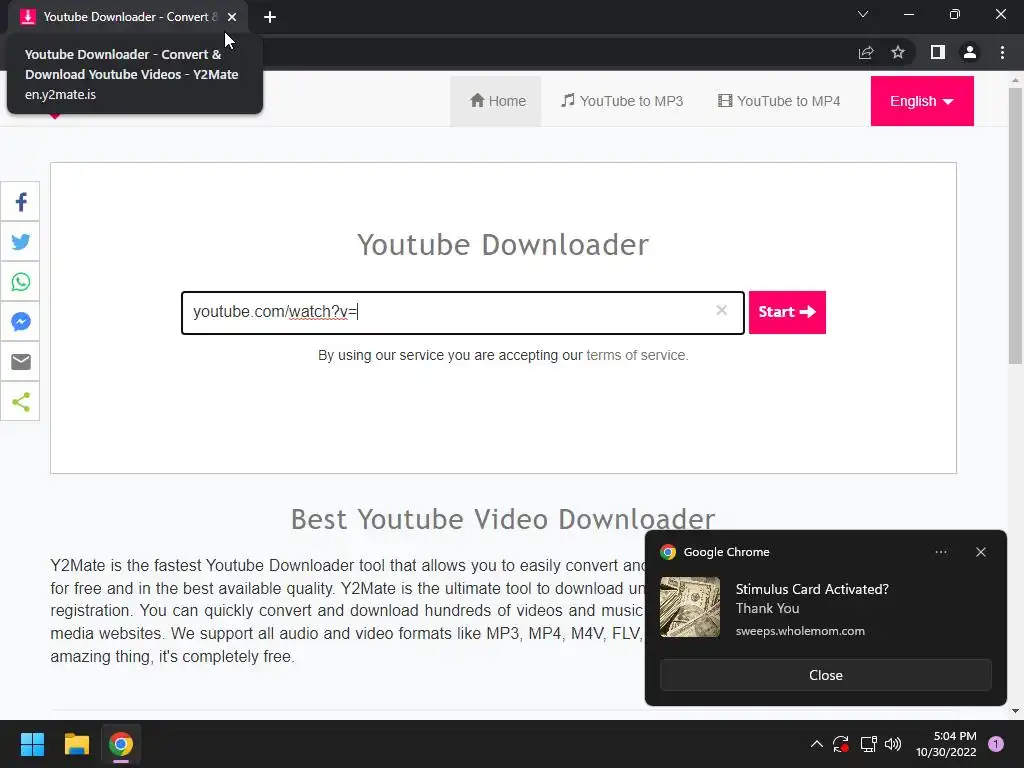Show hidden system tray icons
Image resolution: width=1024 pixels, height=768 pixels.
816,744
